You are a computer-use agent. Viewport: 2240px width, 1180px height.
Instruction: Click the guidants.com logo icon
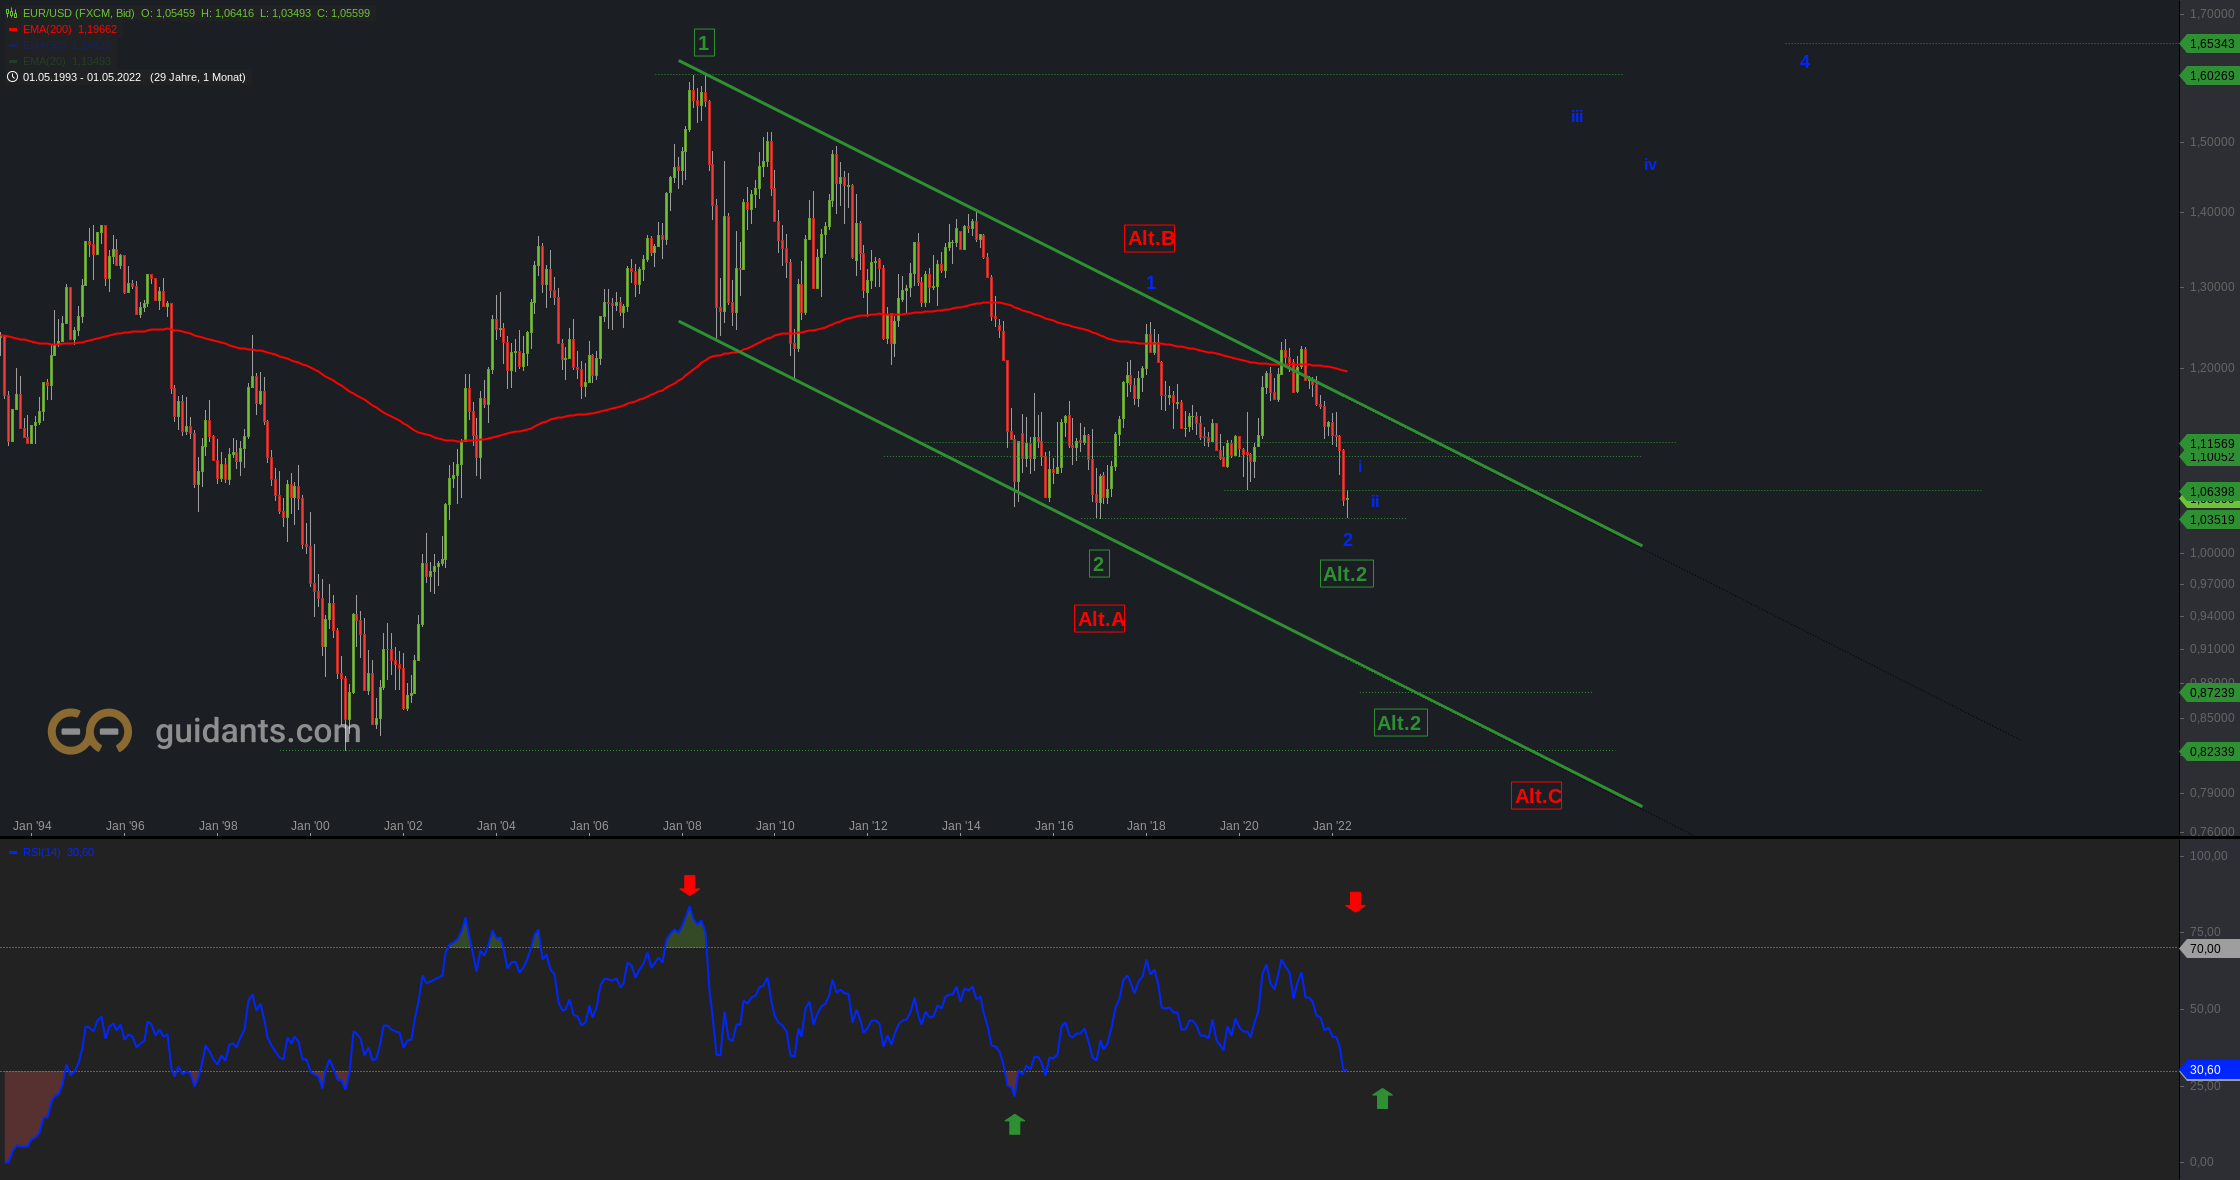point(90,731)
